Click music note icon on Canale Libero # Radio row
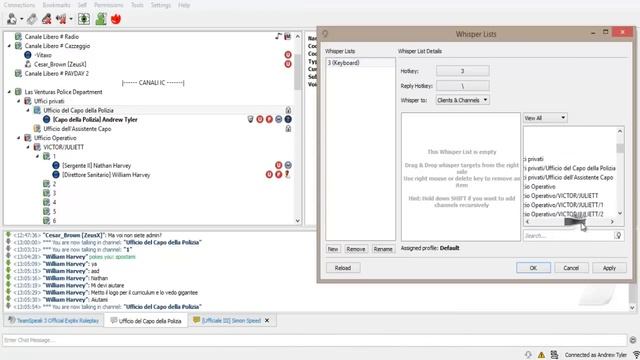Image resolution: width=640 pixels, height=360 pixels. tap(278, 36)
